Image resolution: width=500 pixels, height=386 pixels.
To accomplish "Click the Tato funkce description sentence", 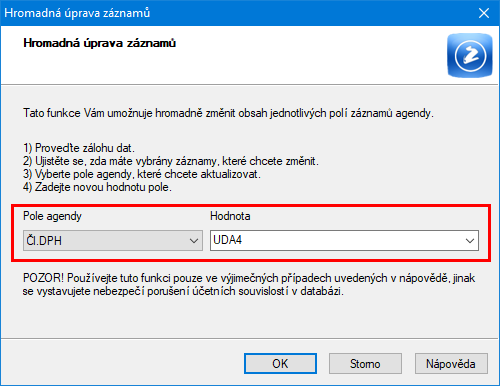I will pos(228,113).
